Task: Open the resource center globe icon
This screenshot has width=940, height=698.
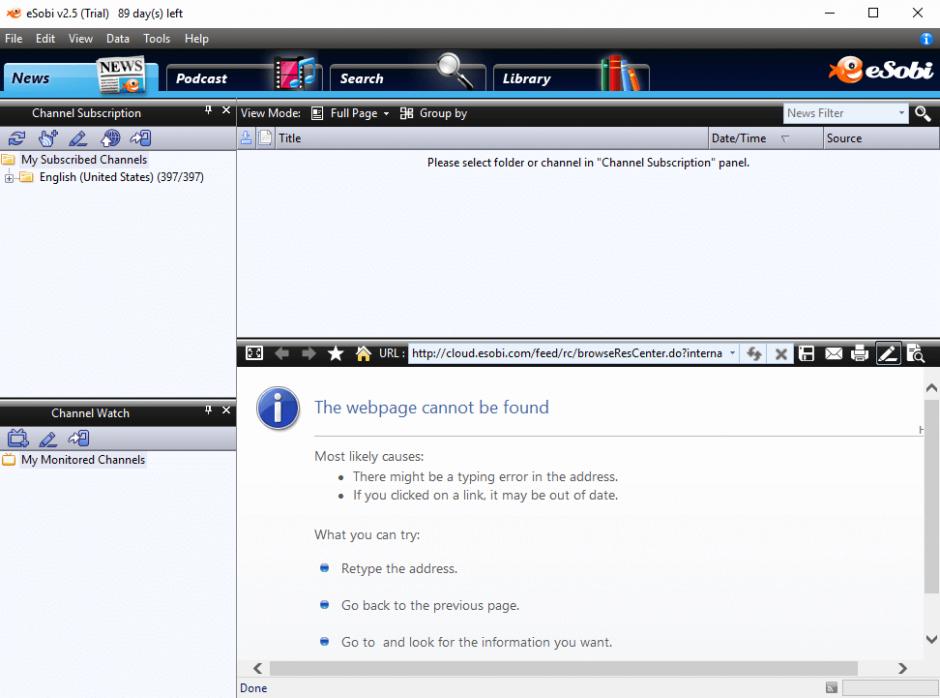Action: point(110,139)
